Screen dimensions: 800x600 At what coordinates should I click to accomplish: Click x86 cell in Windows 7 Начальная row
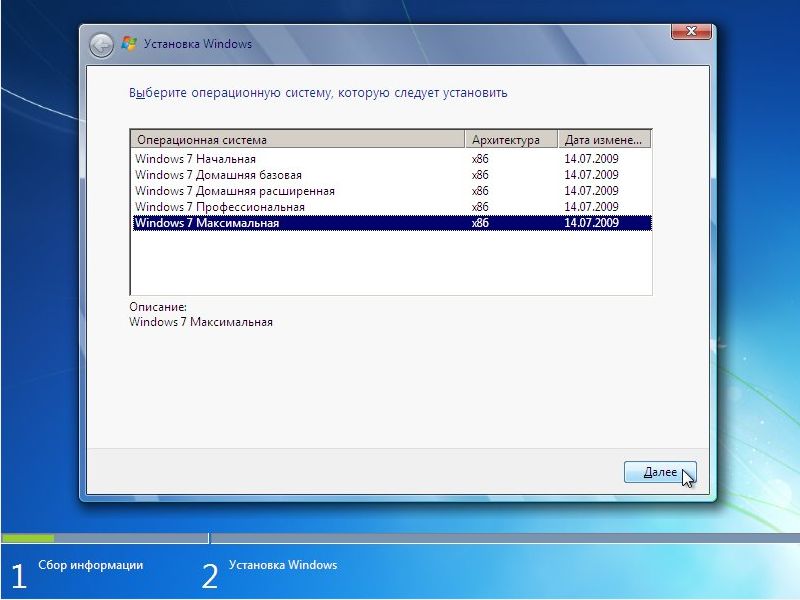tap(480, 159)
